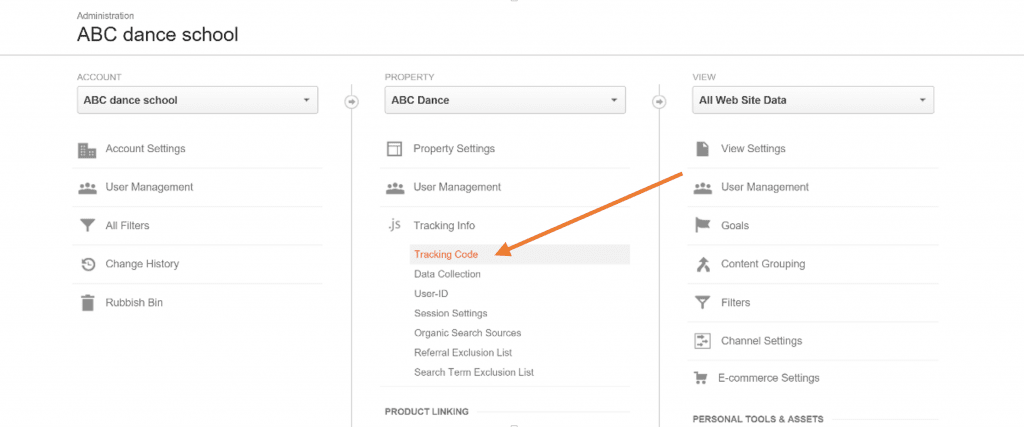Screen dimensions: 1024x427
Task: Open Property Settings
Action: 454,149
